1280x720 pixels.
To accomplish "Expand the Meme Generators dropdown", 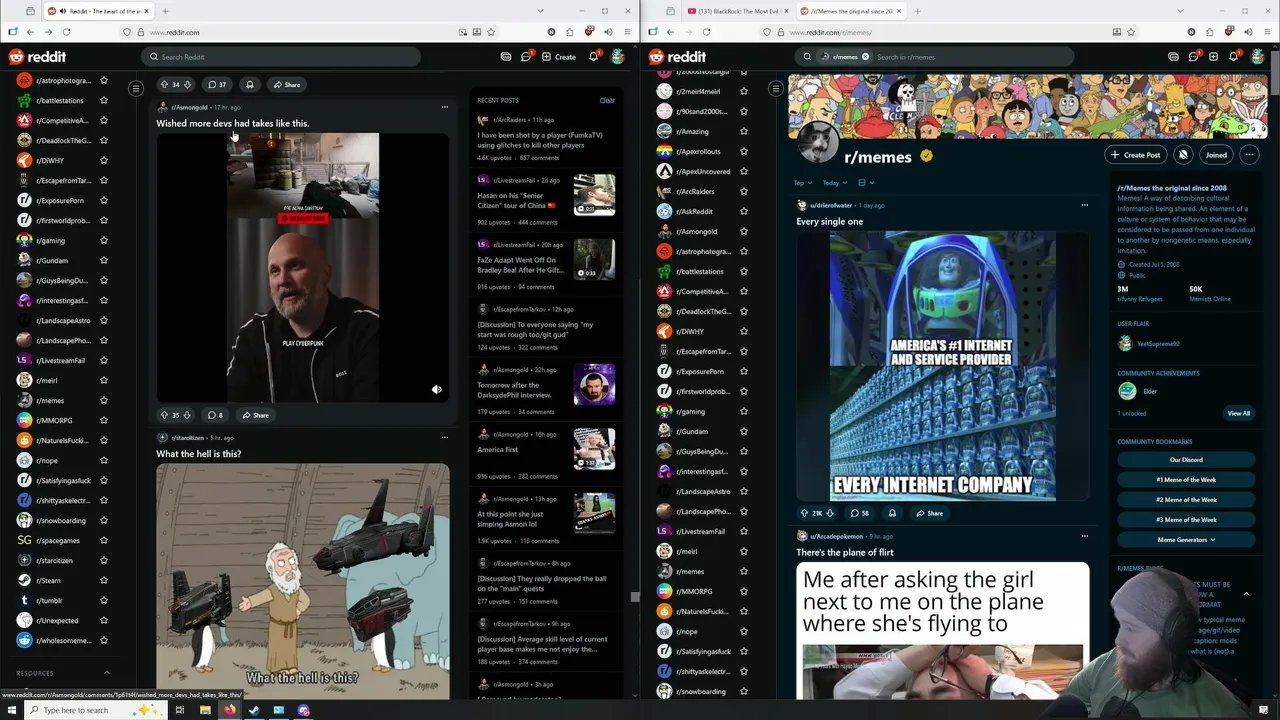I will coord(1186,540).
